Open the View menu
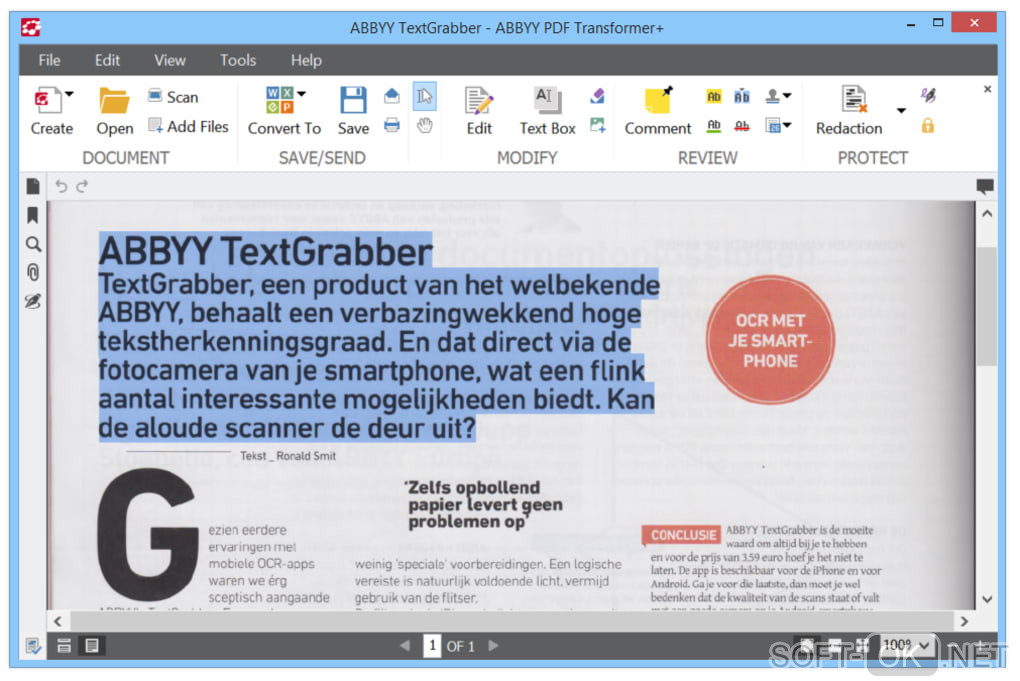The image size is (1020, 681). [169, 60]
